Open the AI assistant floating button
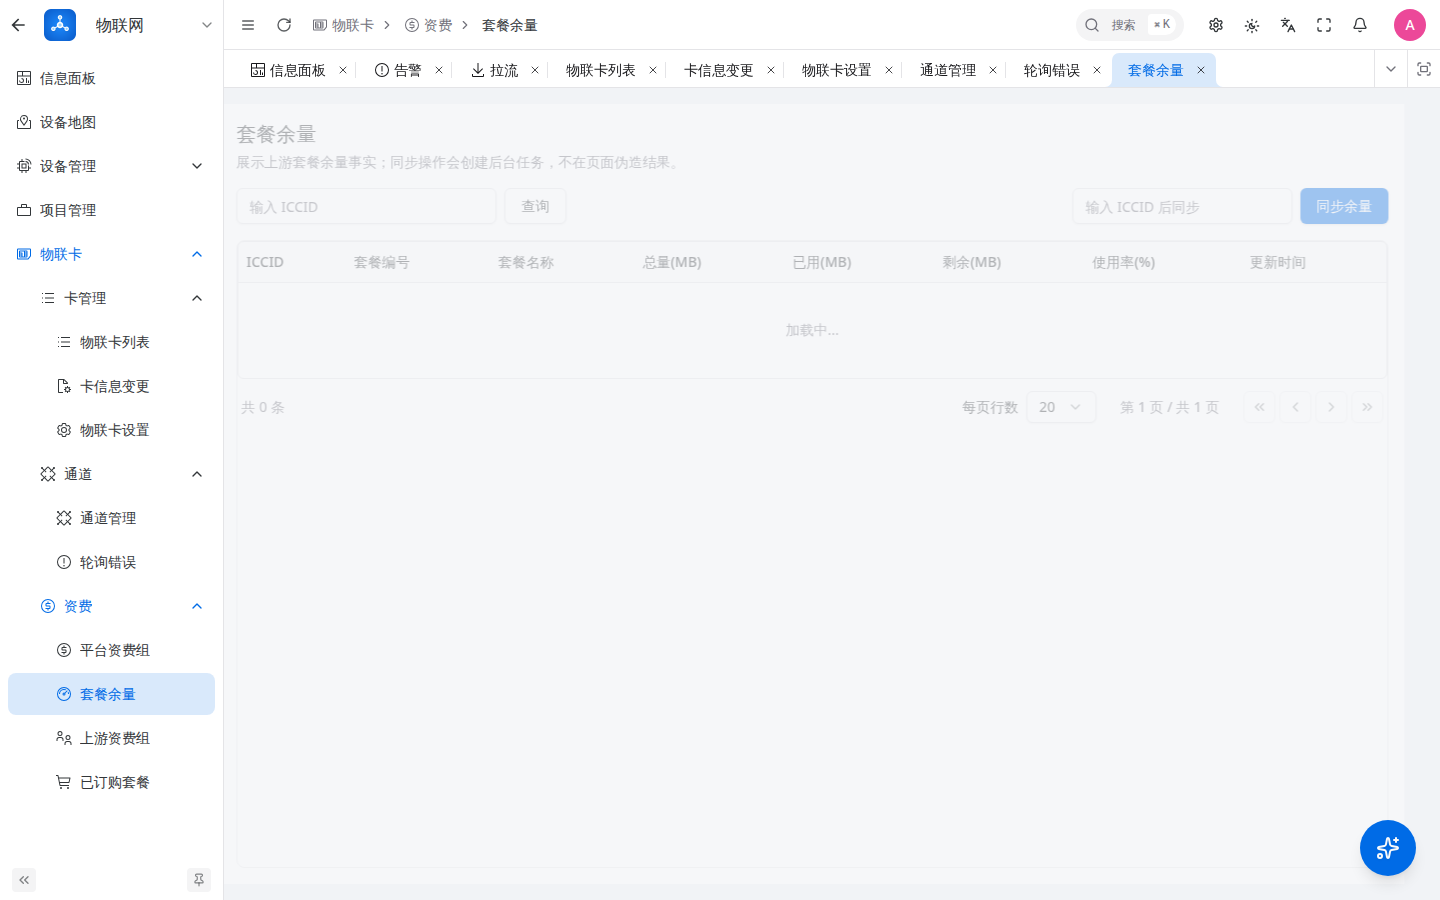Viewport: 1440px width, 900px height. [x=1388, y=848]
